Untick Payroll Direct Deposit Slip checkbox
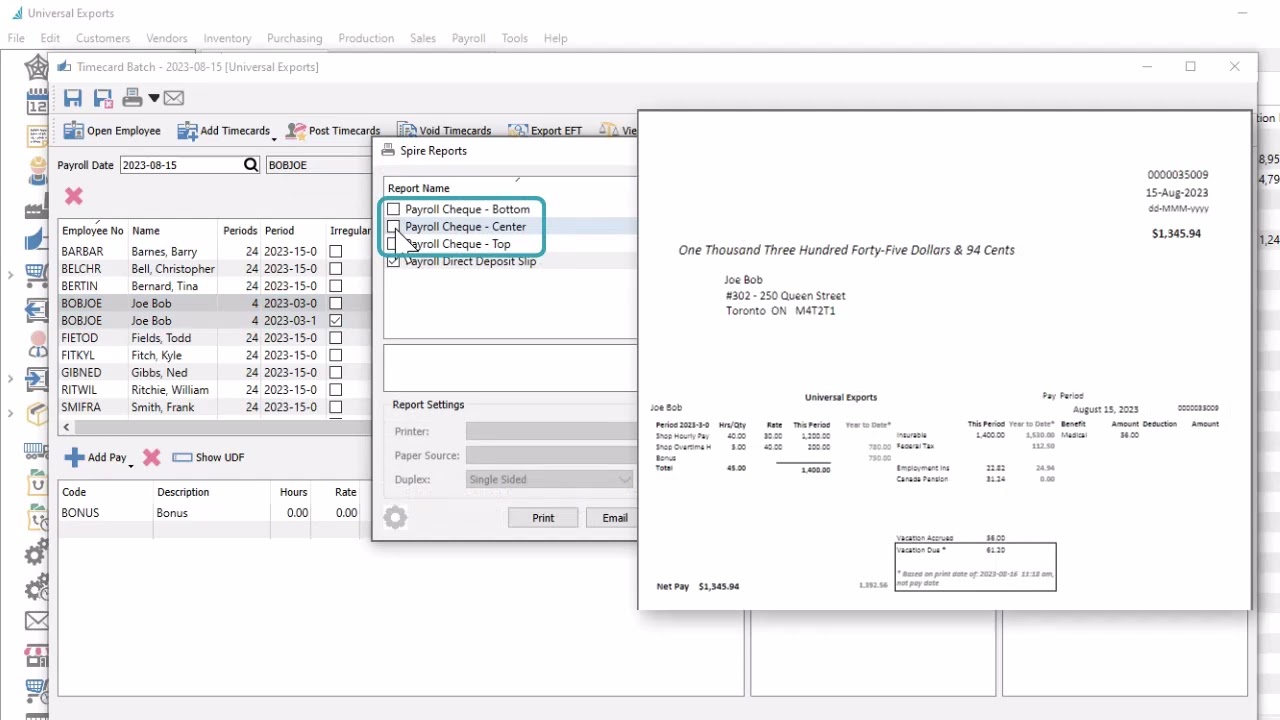 (393, 261)
